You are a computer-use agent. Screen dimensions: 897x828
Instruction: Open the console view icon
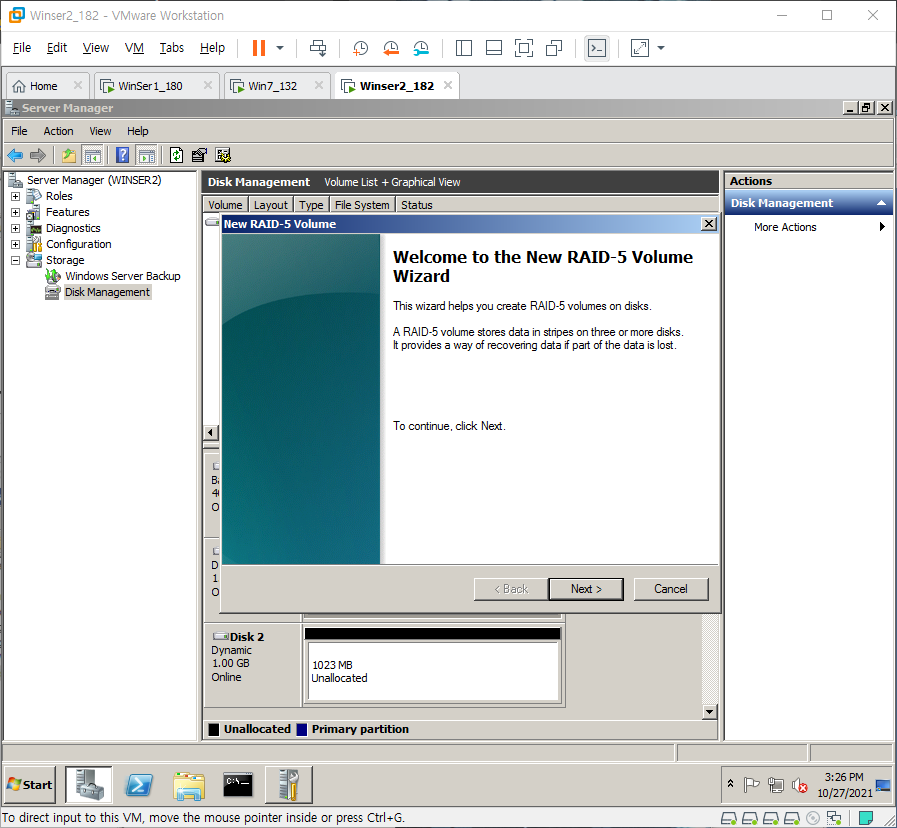[x=597, y=48]
